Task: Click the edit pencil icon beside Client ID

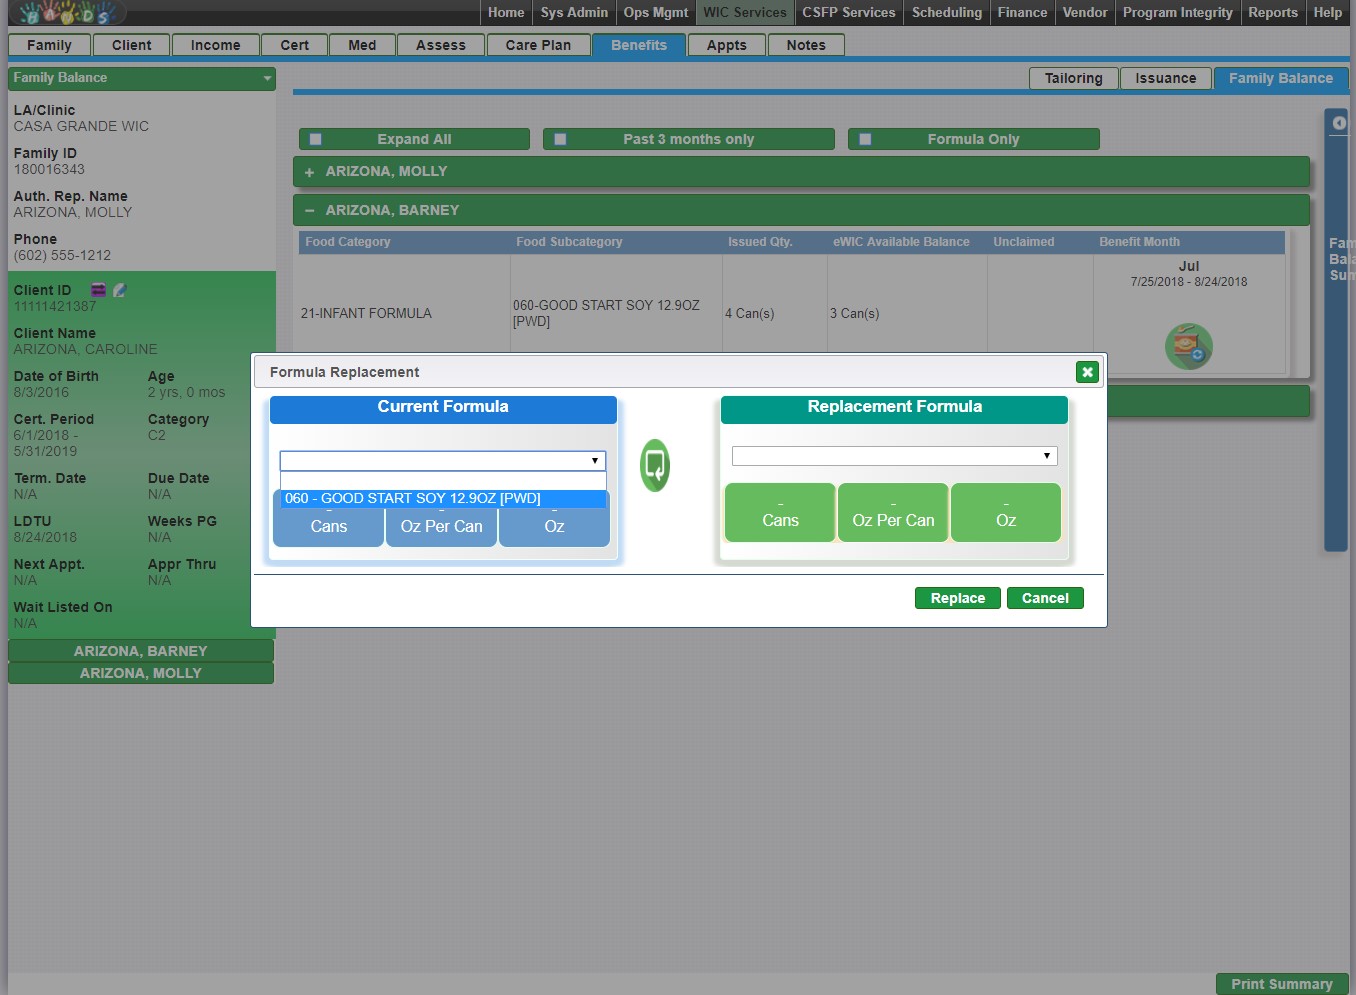Action: coord(120,290)
